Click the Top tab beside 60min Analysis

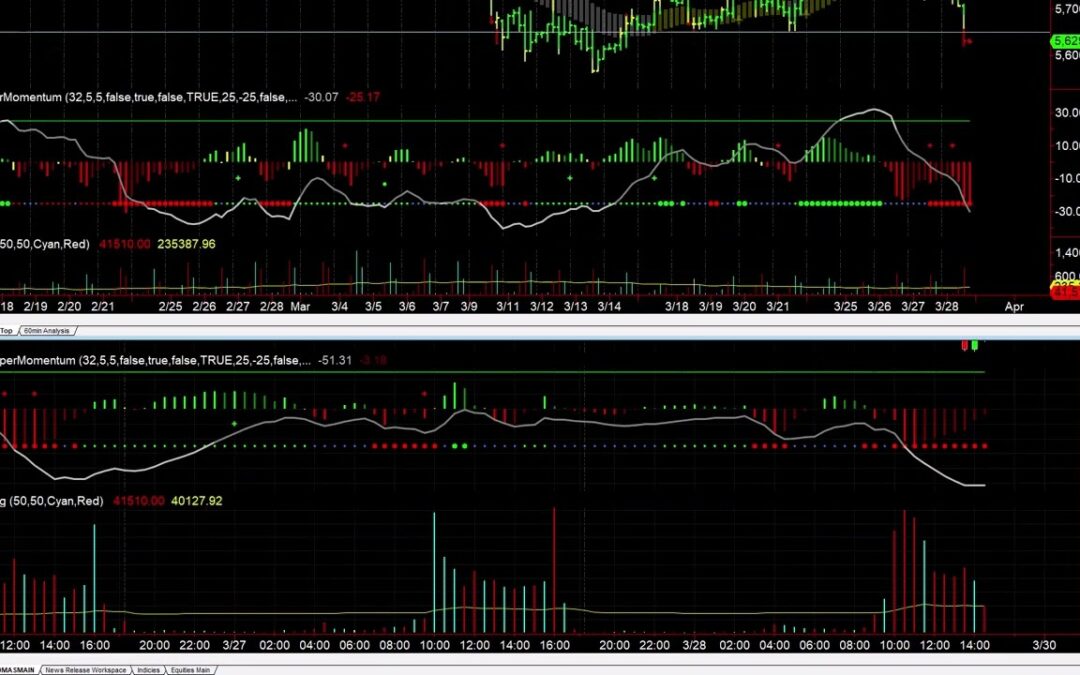tap(7, 330)
